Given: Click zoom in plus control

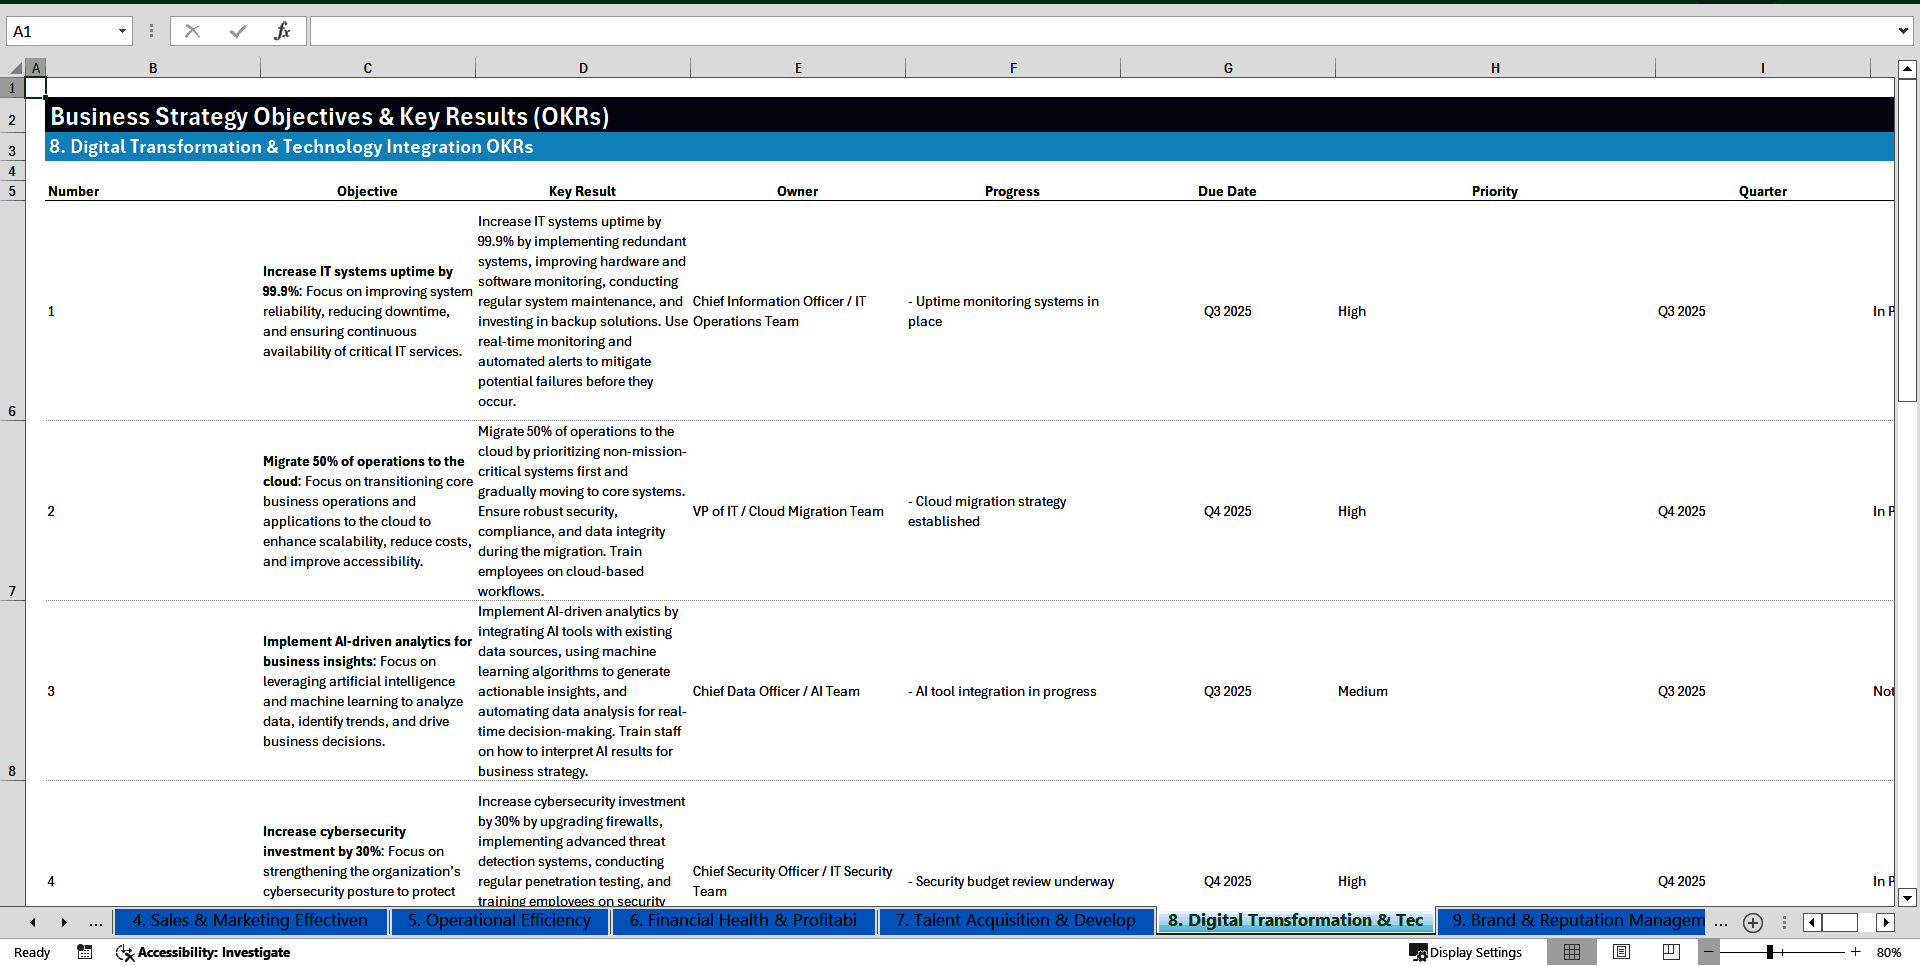Looking at the screenshot, I should (1855, 952).
